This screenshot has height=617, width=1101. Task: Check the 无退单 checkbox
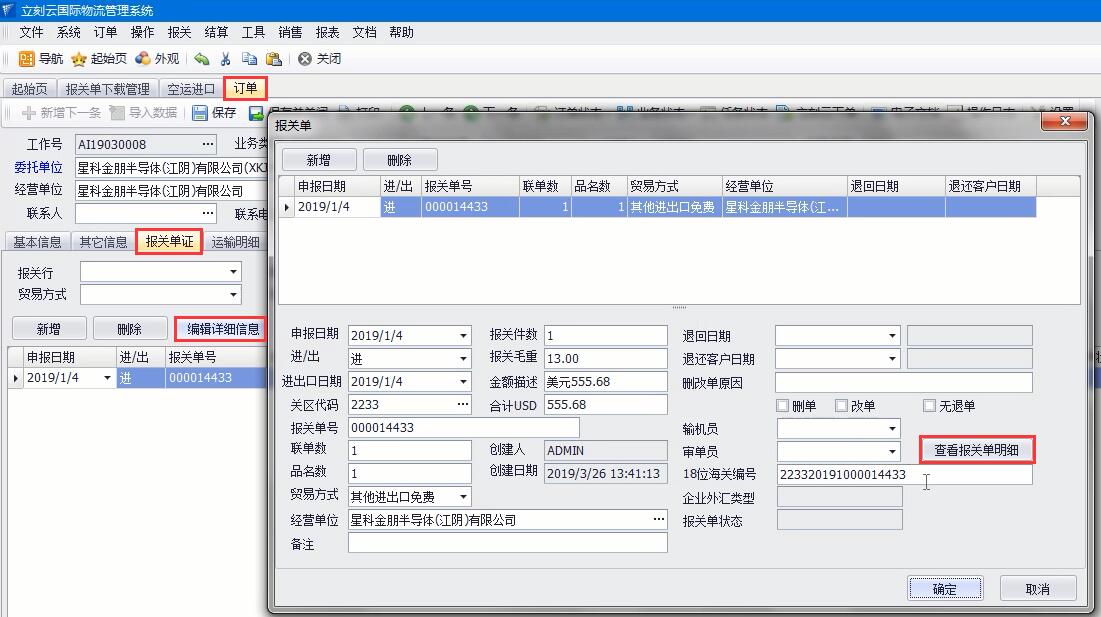click(930, 406)
